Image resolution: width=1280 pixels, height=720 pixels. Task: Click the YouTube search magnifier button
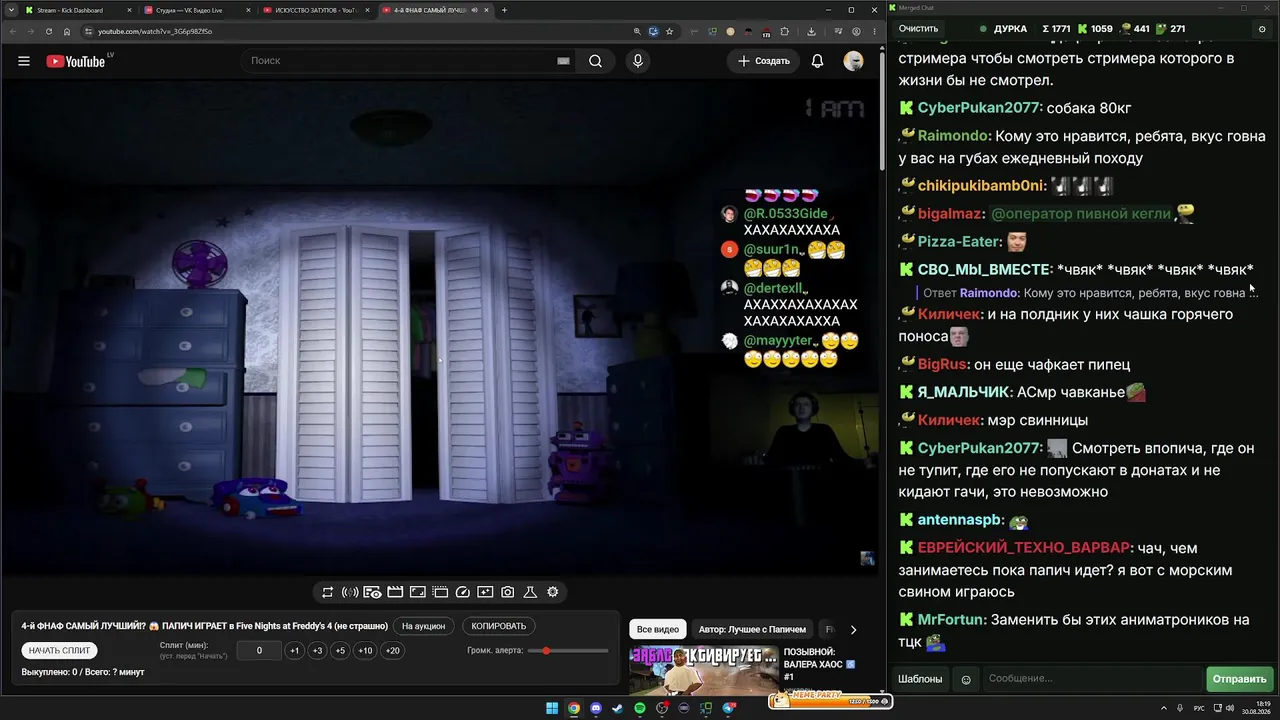(x=595, y=61)
